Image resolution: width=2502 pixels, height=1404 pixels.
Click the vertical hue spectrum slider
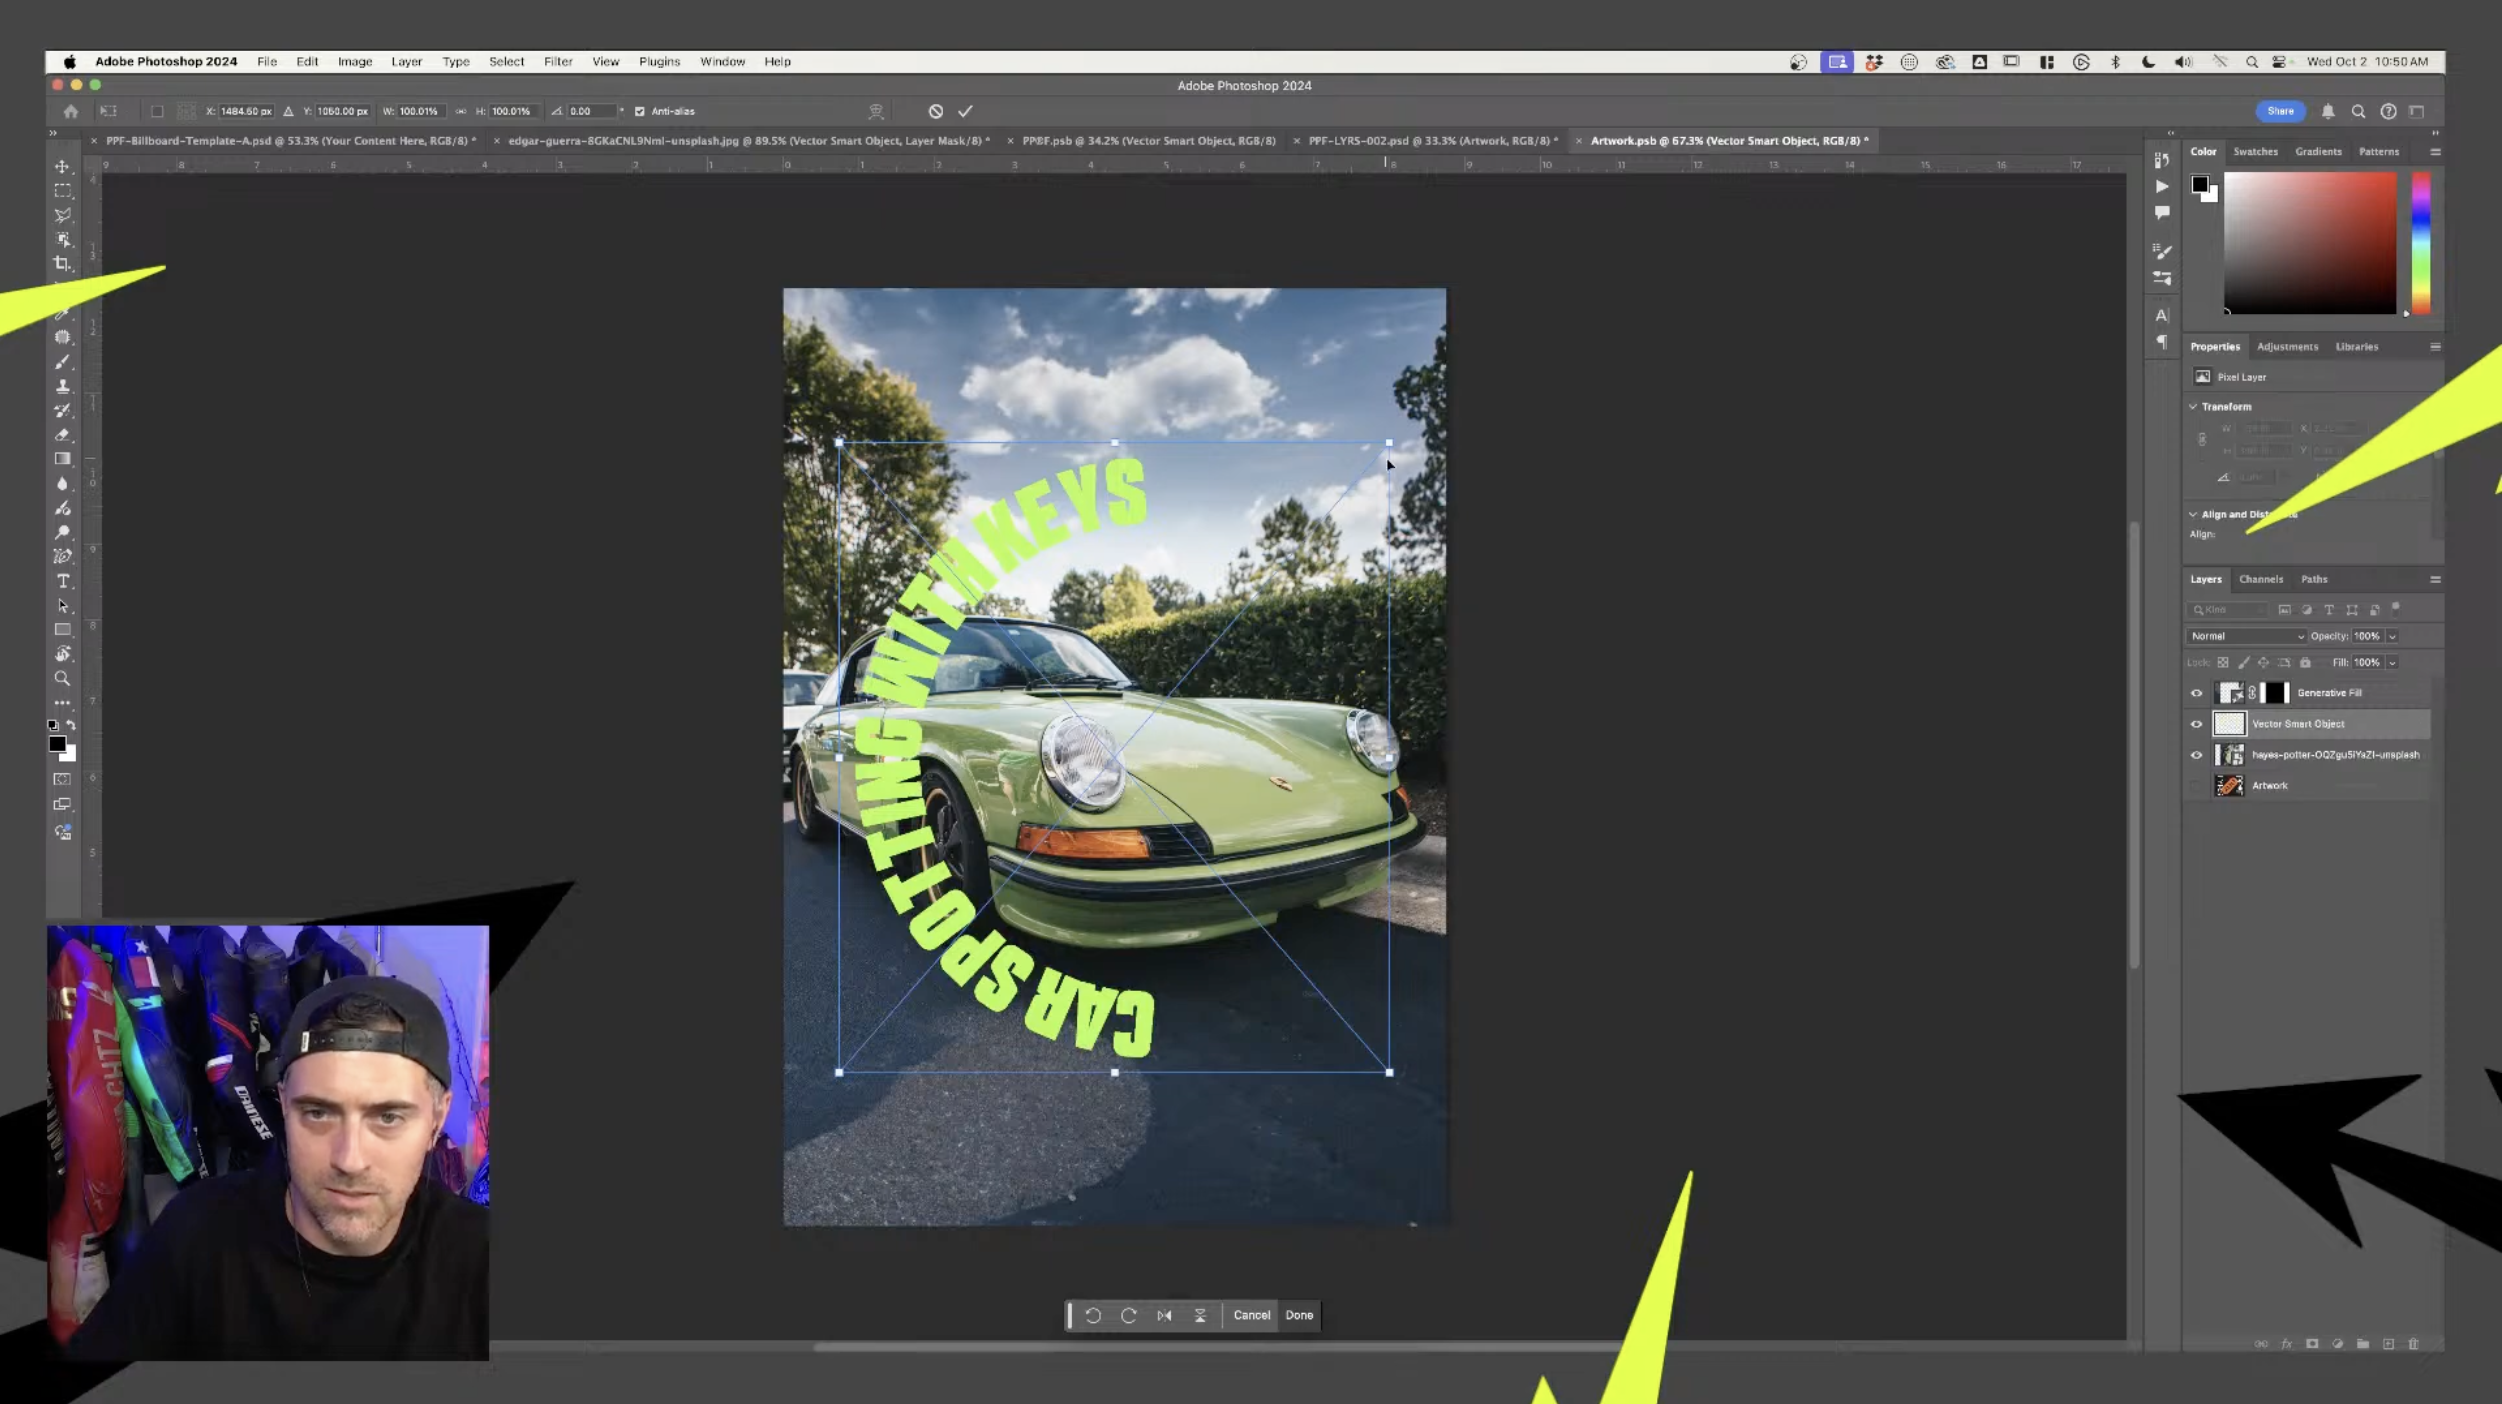point(2421,242)
